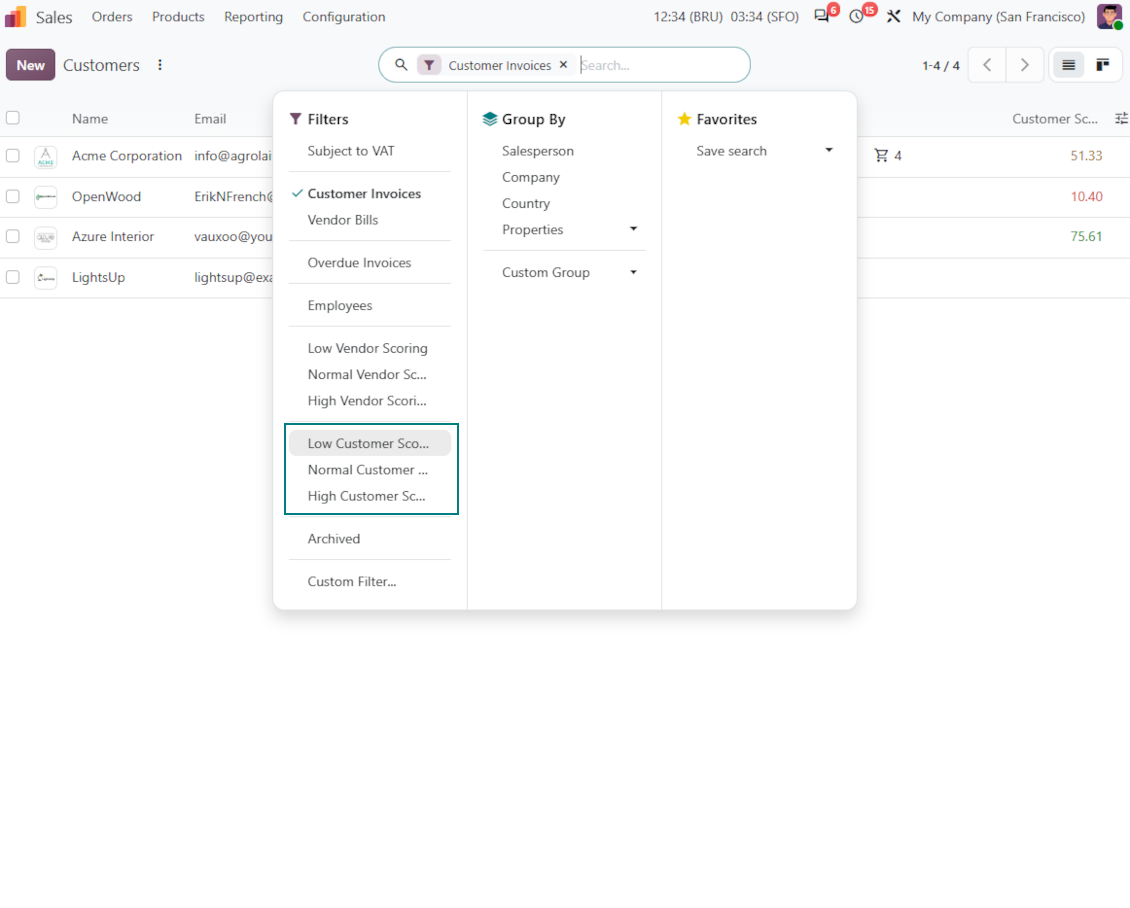The height and width of the screenshot is (908, 1130).
Task: Expand the Save search dropdown
Action: (x=829, y=151)
